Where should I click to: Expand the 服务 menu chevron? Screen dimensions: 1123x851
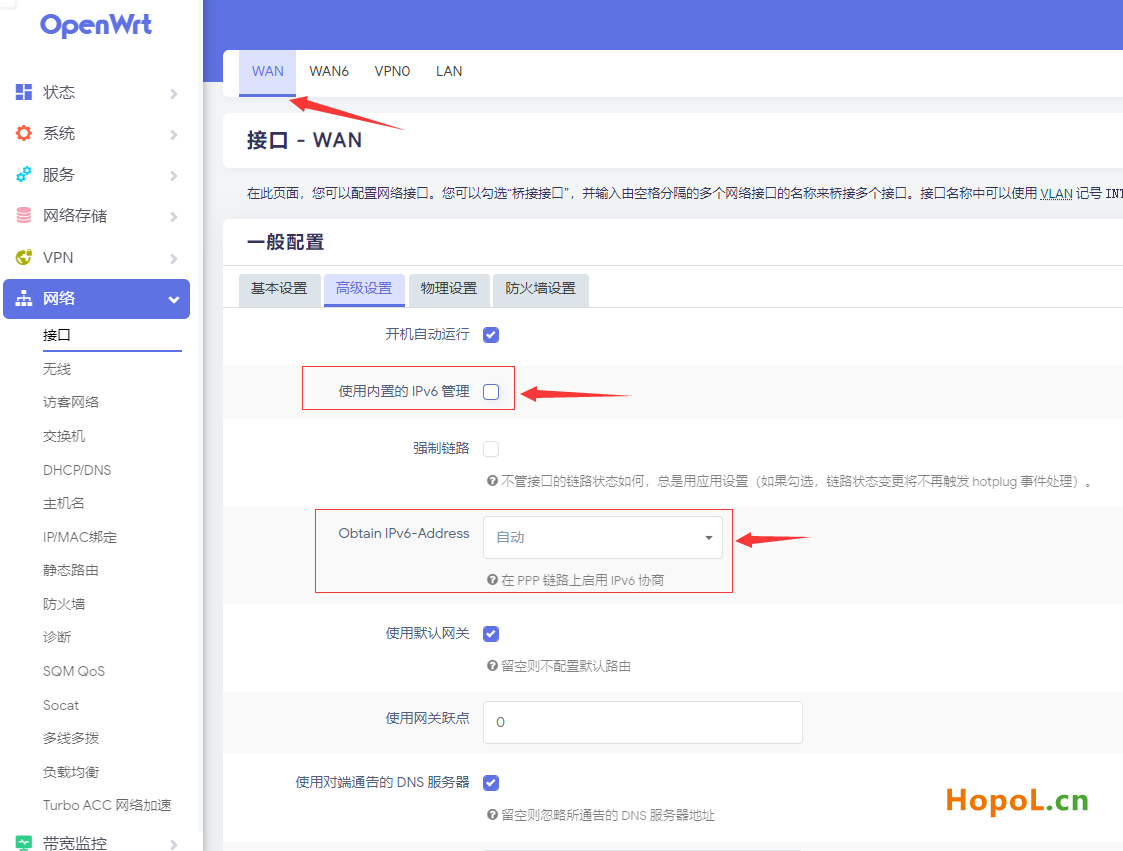173,176
